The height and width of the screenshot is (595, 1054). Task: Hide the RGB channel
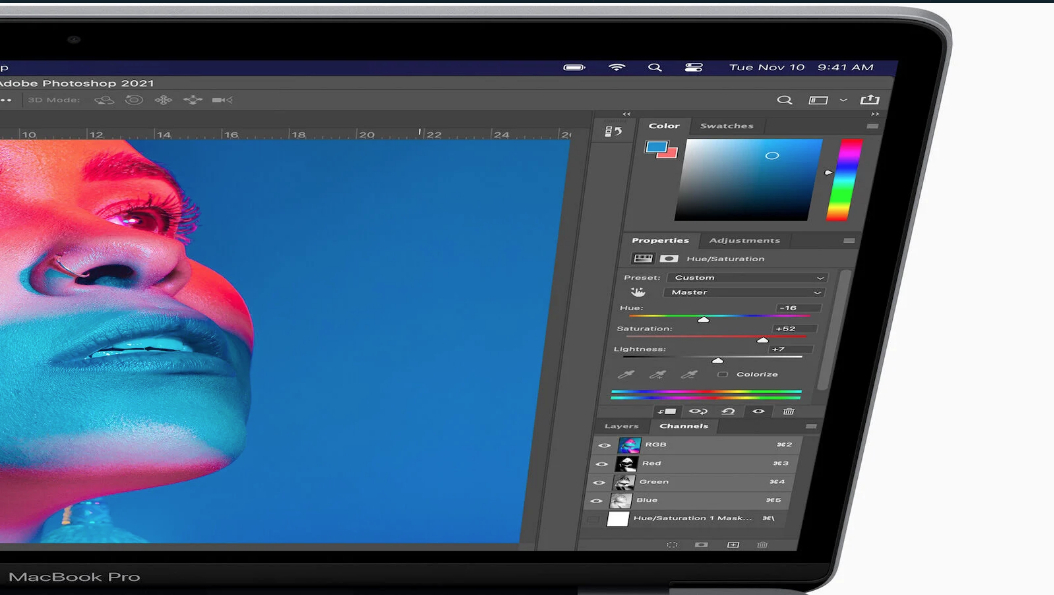pos(604,445)
